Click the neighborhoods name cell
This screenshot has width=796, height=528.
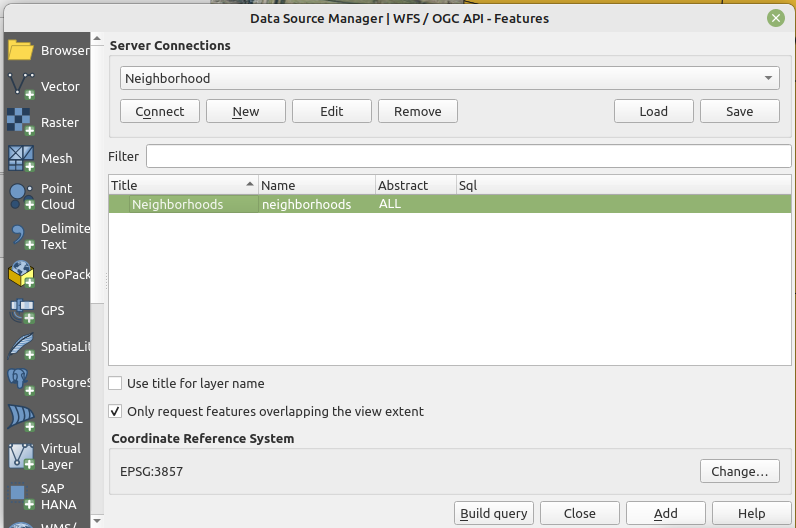click(x=317, y=204)
